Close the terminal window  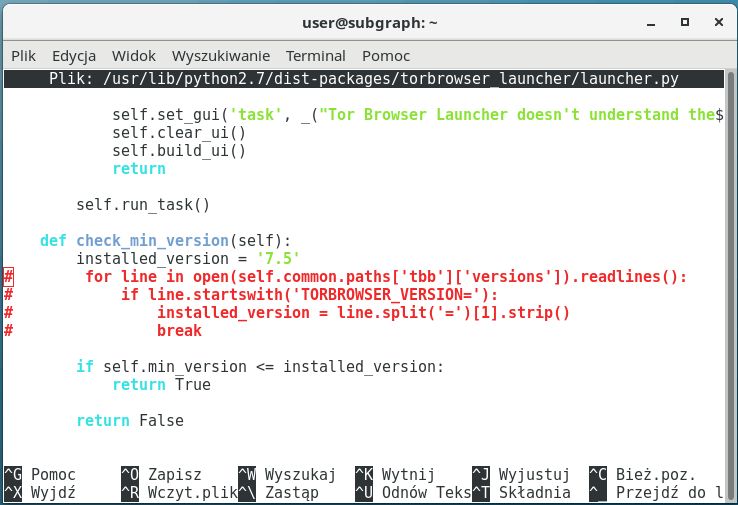[719, 22]
